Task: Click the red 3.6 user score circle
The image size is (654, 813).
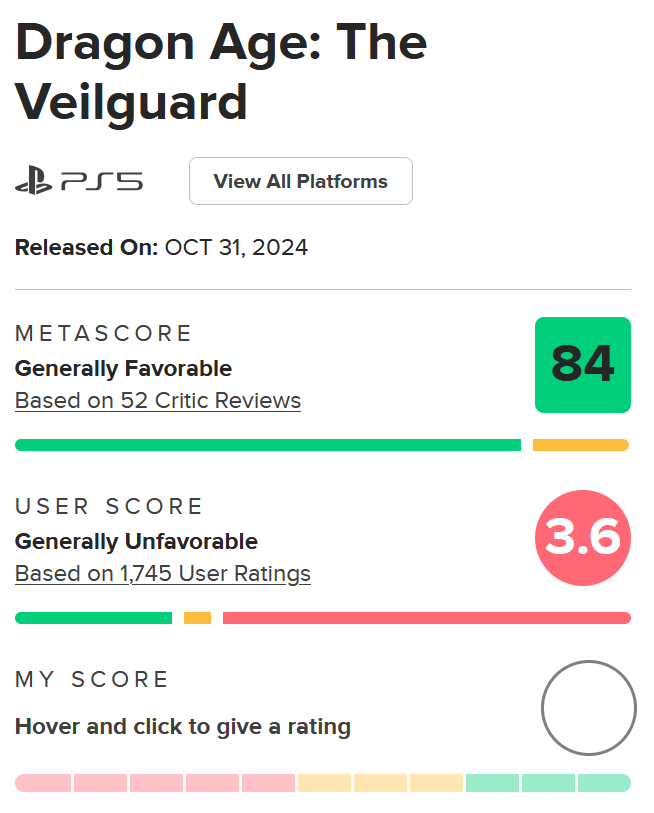Action: (x=583, y=538)
